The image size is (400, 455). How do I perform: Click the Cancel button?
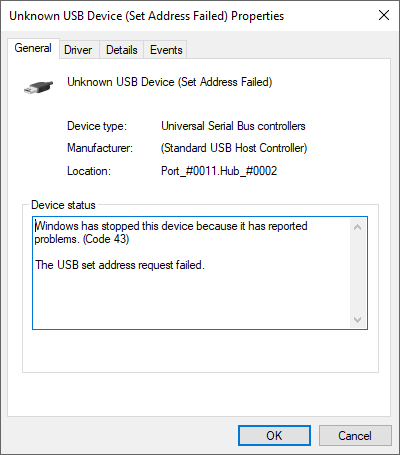355,435
